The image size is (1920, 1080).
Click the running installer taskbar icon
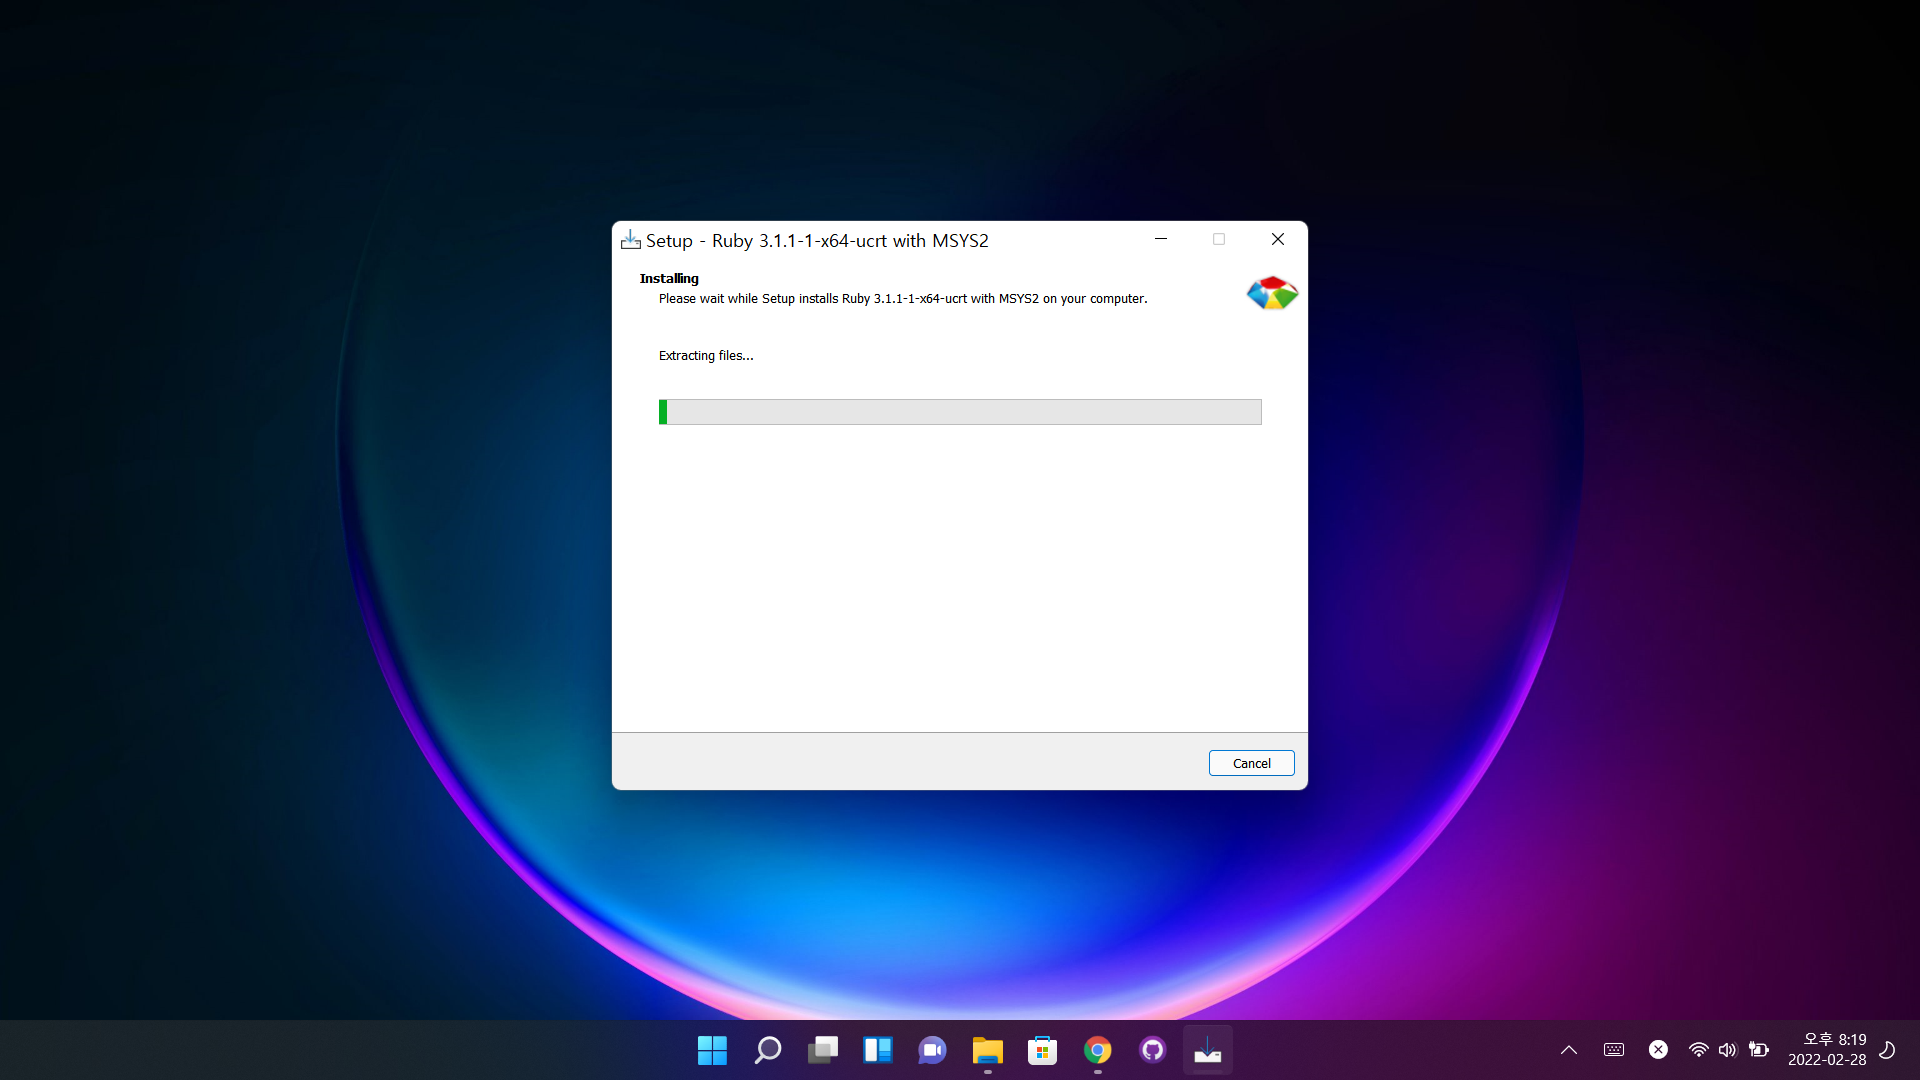coord(1207,1050)
